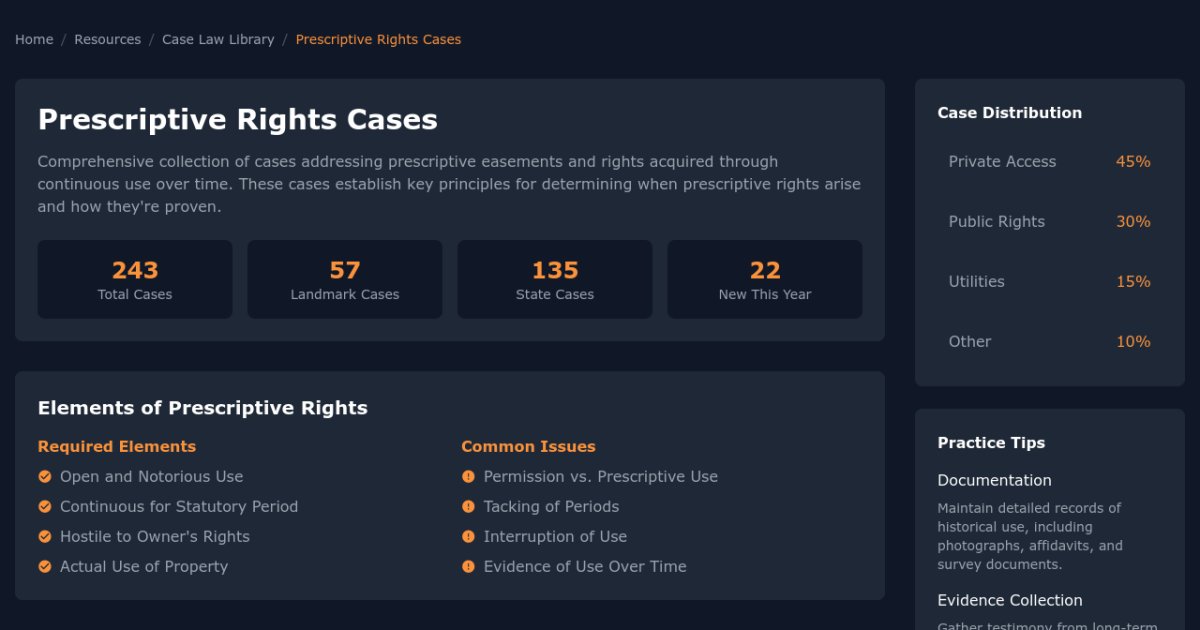This screenshot has height=630, width=1200.
Task: Choose the Utilities distribution row
Action: click(x=1049, y=282)
